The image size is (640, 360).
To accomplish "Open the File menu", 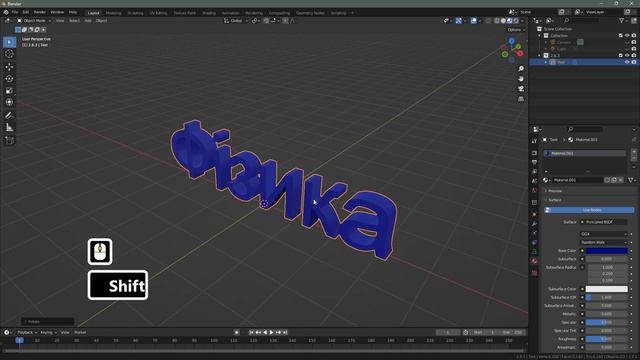I will click(x=15, y=12).
